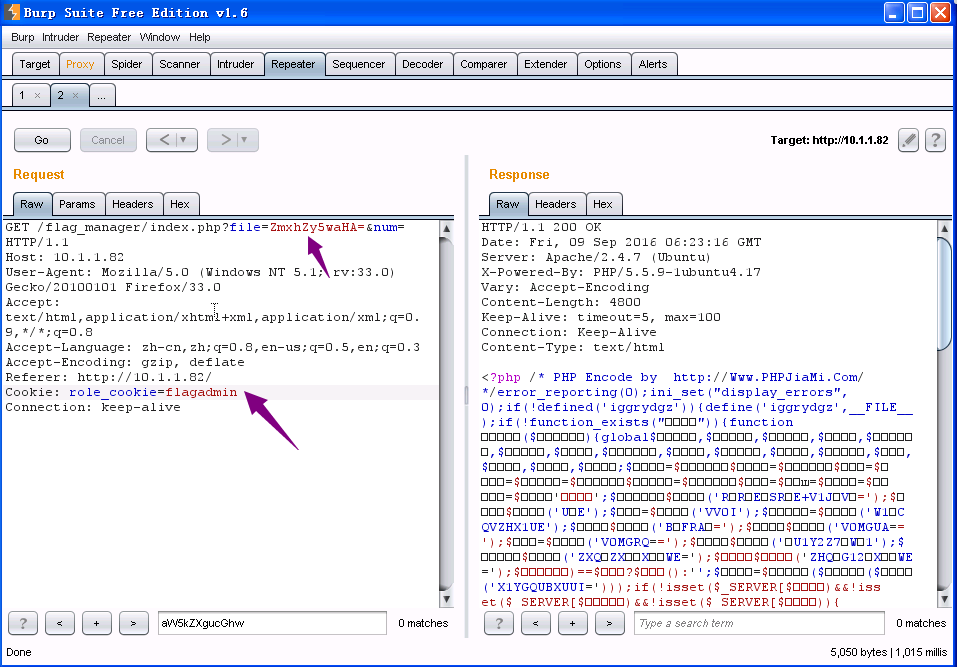Select the response Raw tab
Viewport: 957px width, 667px height.
pyautogui.click(x=508, y=204)
